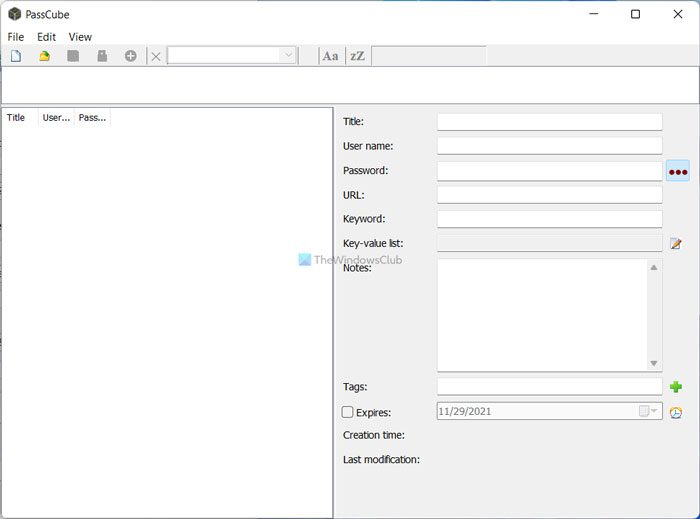
Task: Click the Key-value list field
Action: 549,244
